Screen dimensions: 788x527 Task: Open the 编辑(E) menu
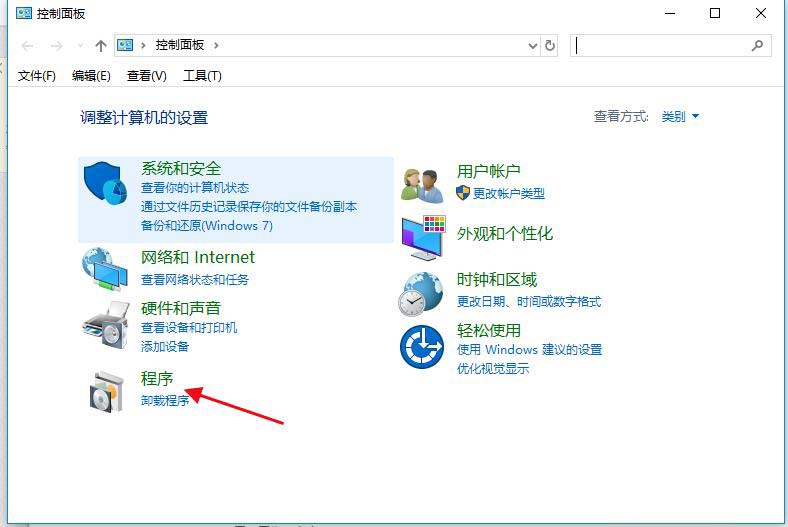click(91, 76)
